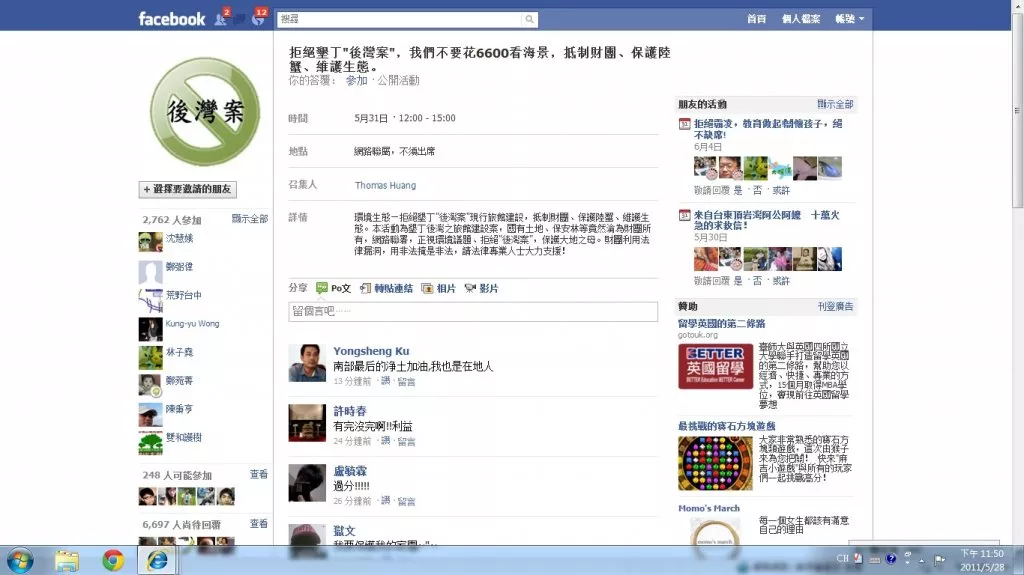Switch to Internet Explorer taskbar icon

click(x=157, y=561)
